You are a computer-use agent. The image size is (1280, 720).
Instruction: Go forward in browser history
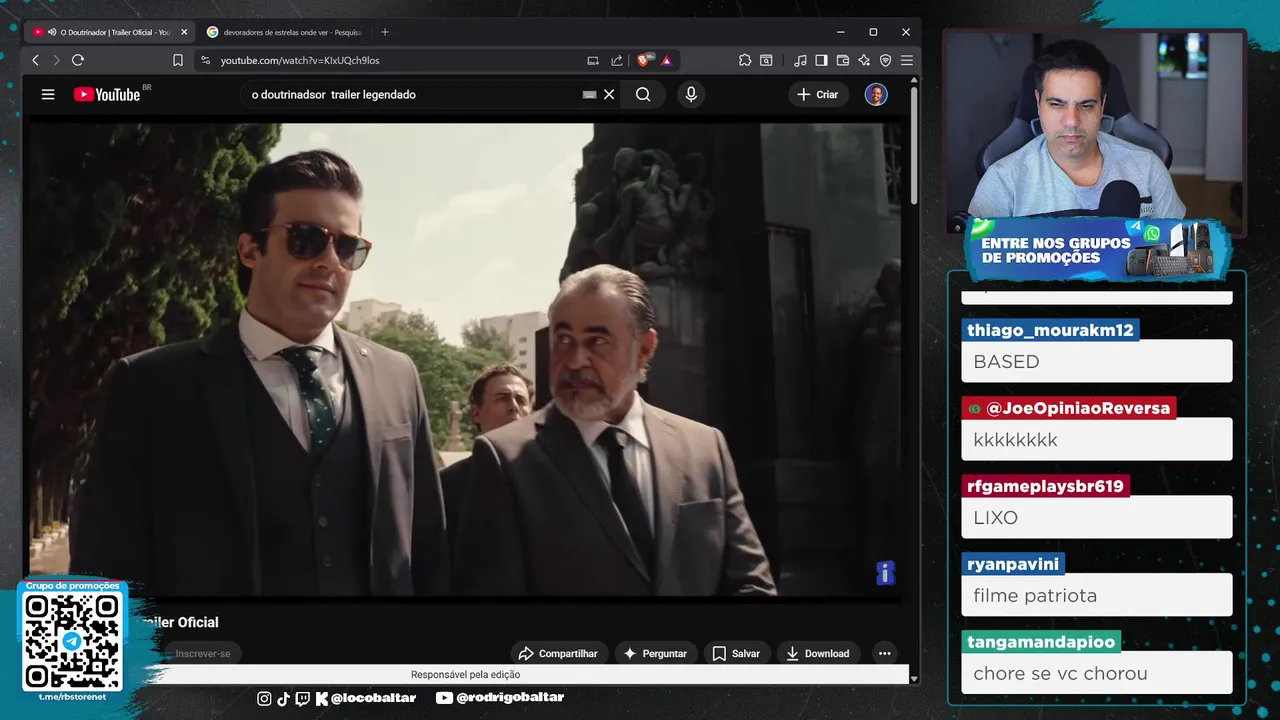[x=56, y=60]
